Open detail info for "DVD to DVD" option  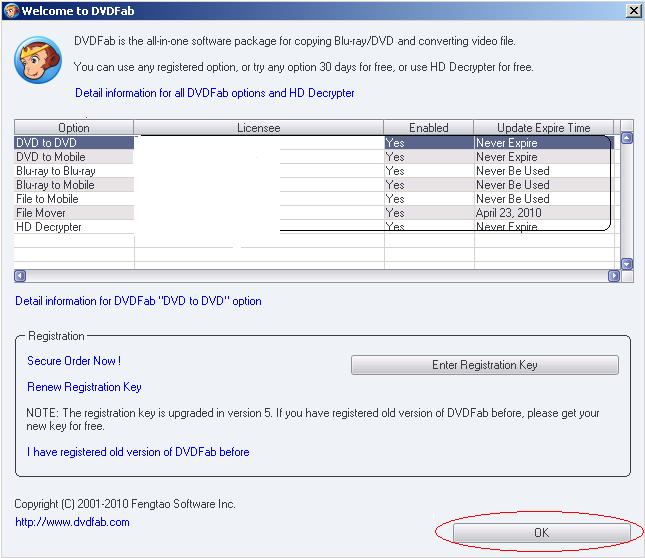138,301
